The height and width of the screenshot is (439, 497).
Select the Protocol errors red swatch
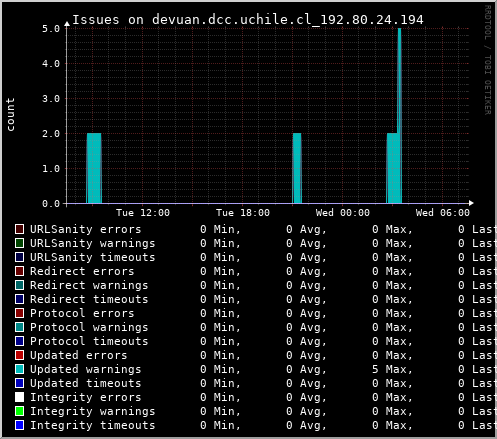pos(19,313)
